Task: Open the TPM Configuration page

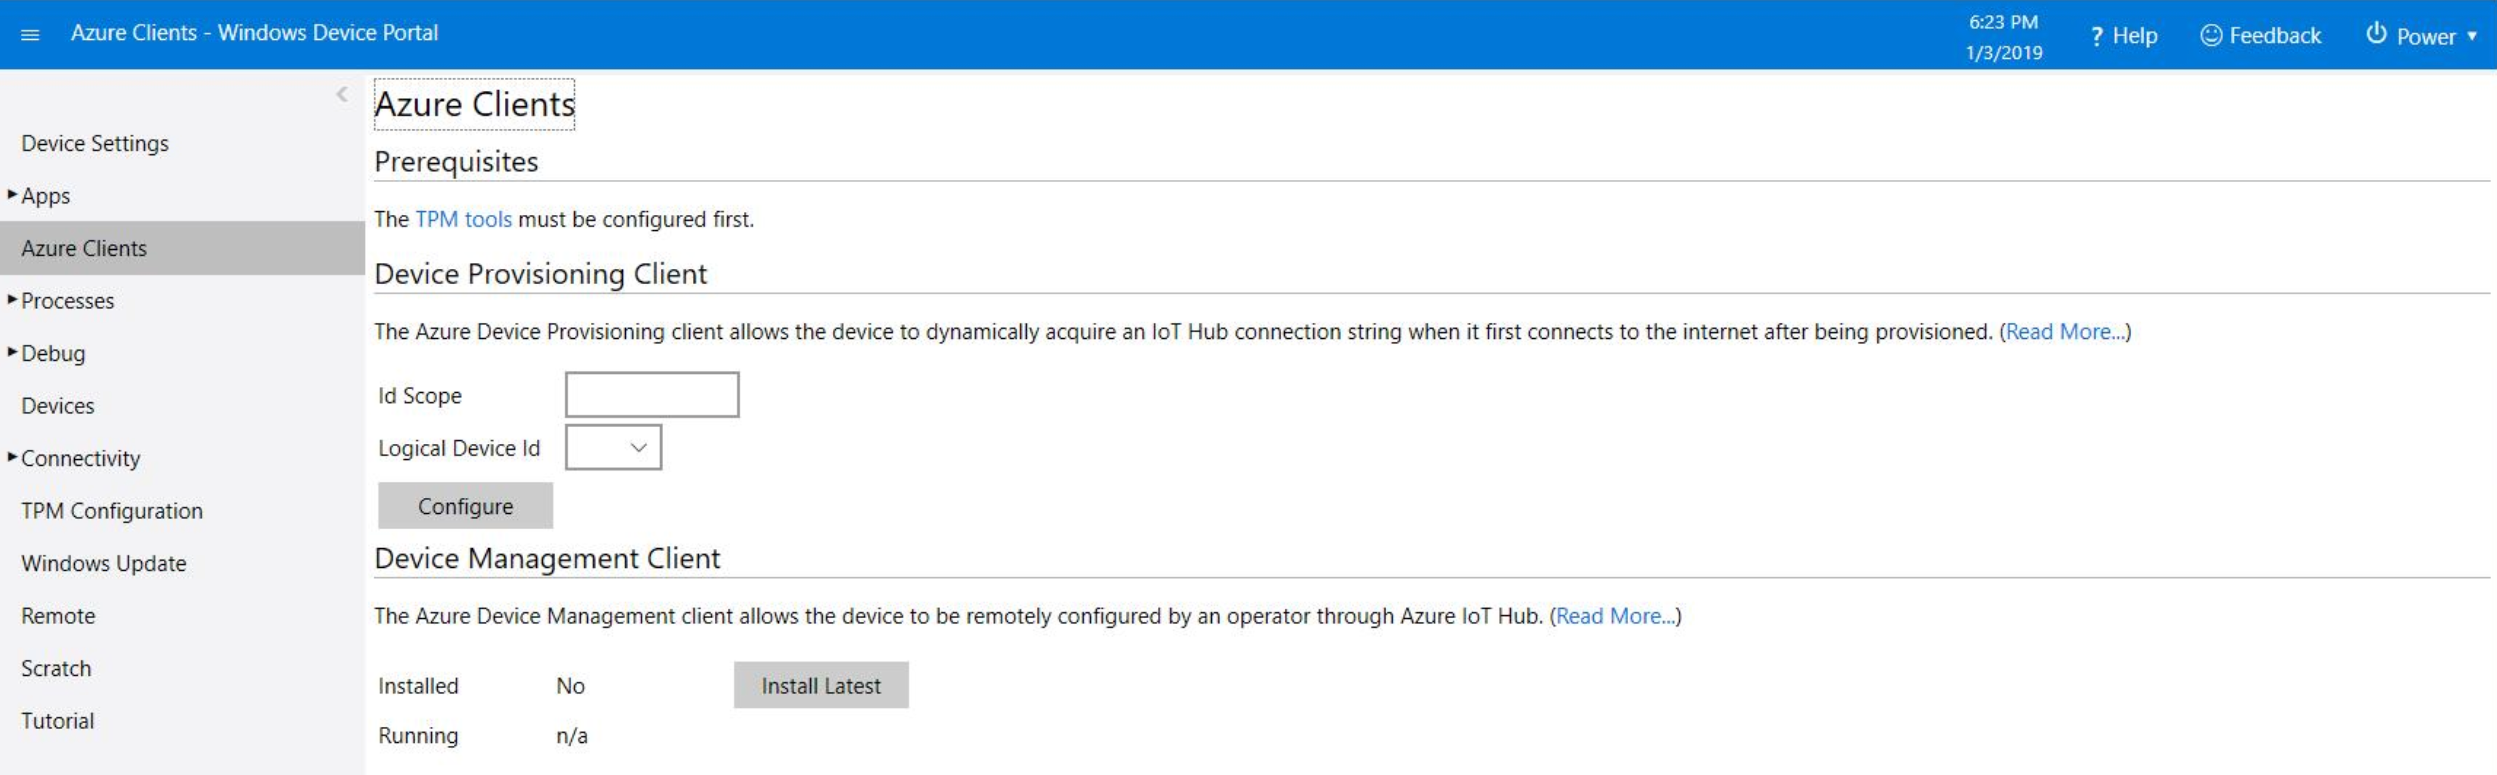Action: [x=111, y=510]
